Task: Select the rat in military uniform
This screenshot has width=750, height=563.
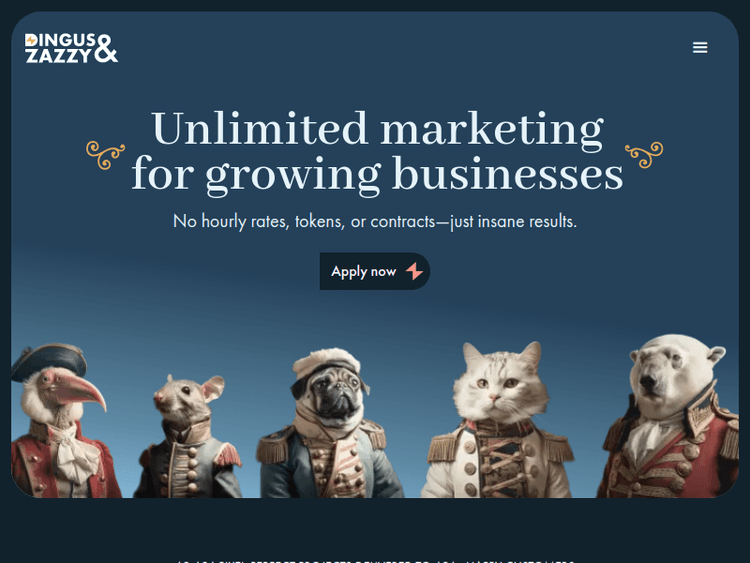Action: click(x=189, y=436)
